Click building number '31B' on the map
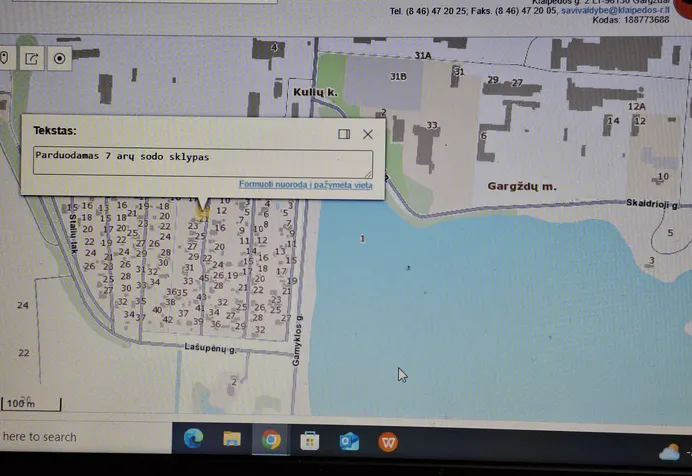Viewport: 692px width, 476px height. pyautogui.click(x=398, y=77)
